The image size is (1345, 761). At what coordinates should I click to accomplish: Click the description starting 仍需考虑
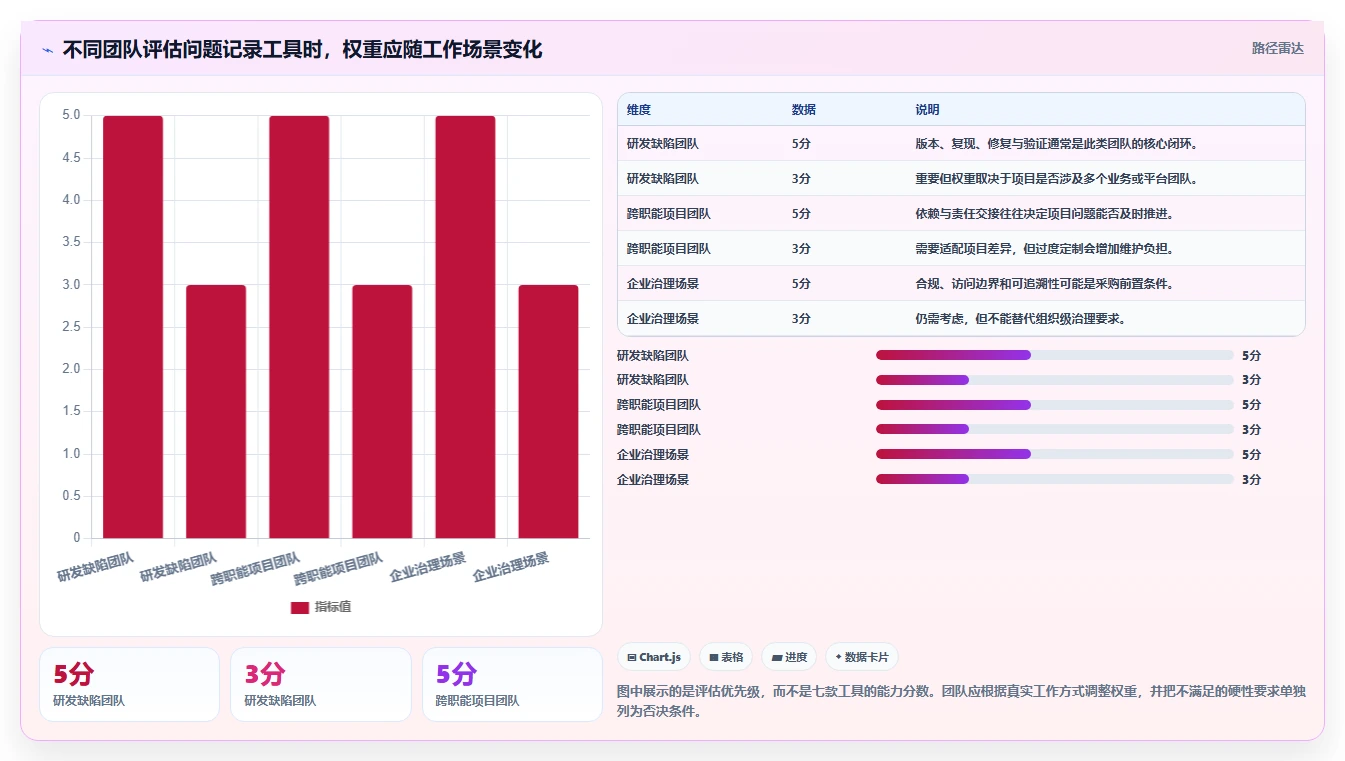pos(1021,319)
